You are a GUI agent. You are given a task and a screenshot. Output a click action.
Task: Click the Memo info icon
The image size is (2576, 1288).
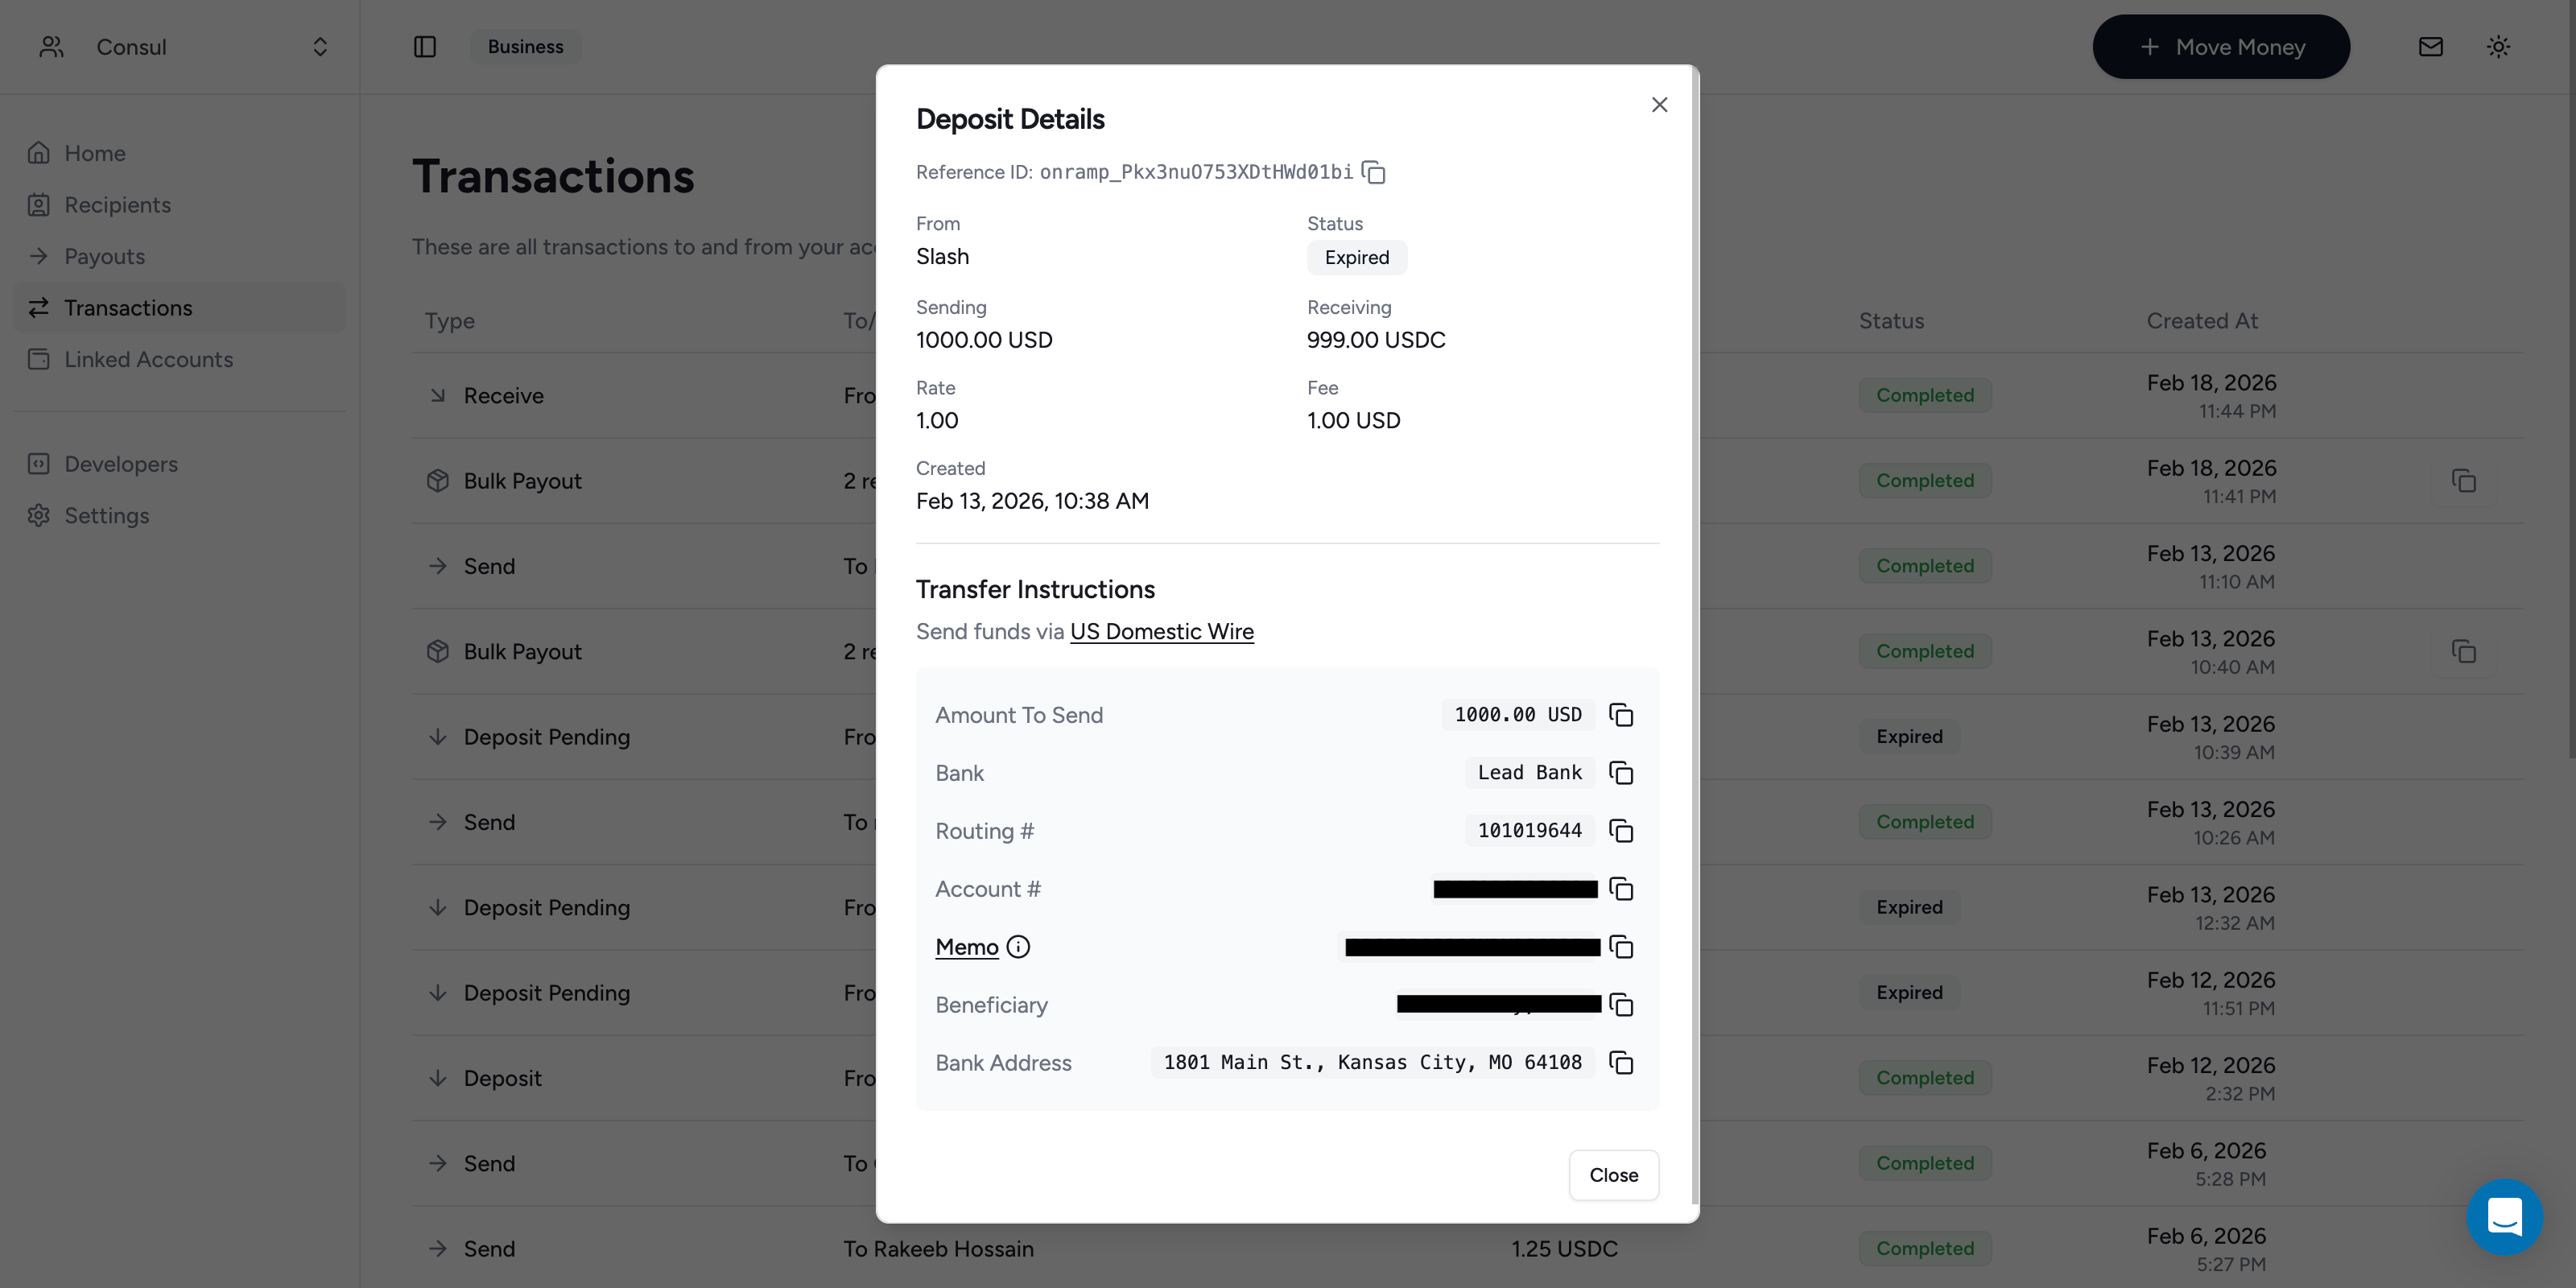(1017, 946)
